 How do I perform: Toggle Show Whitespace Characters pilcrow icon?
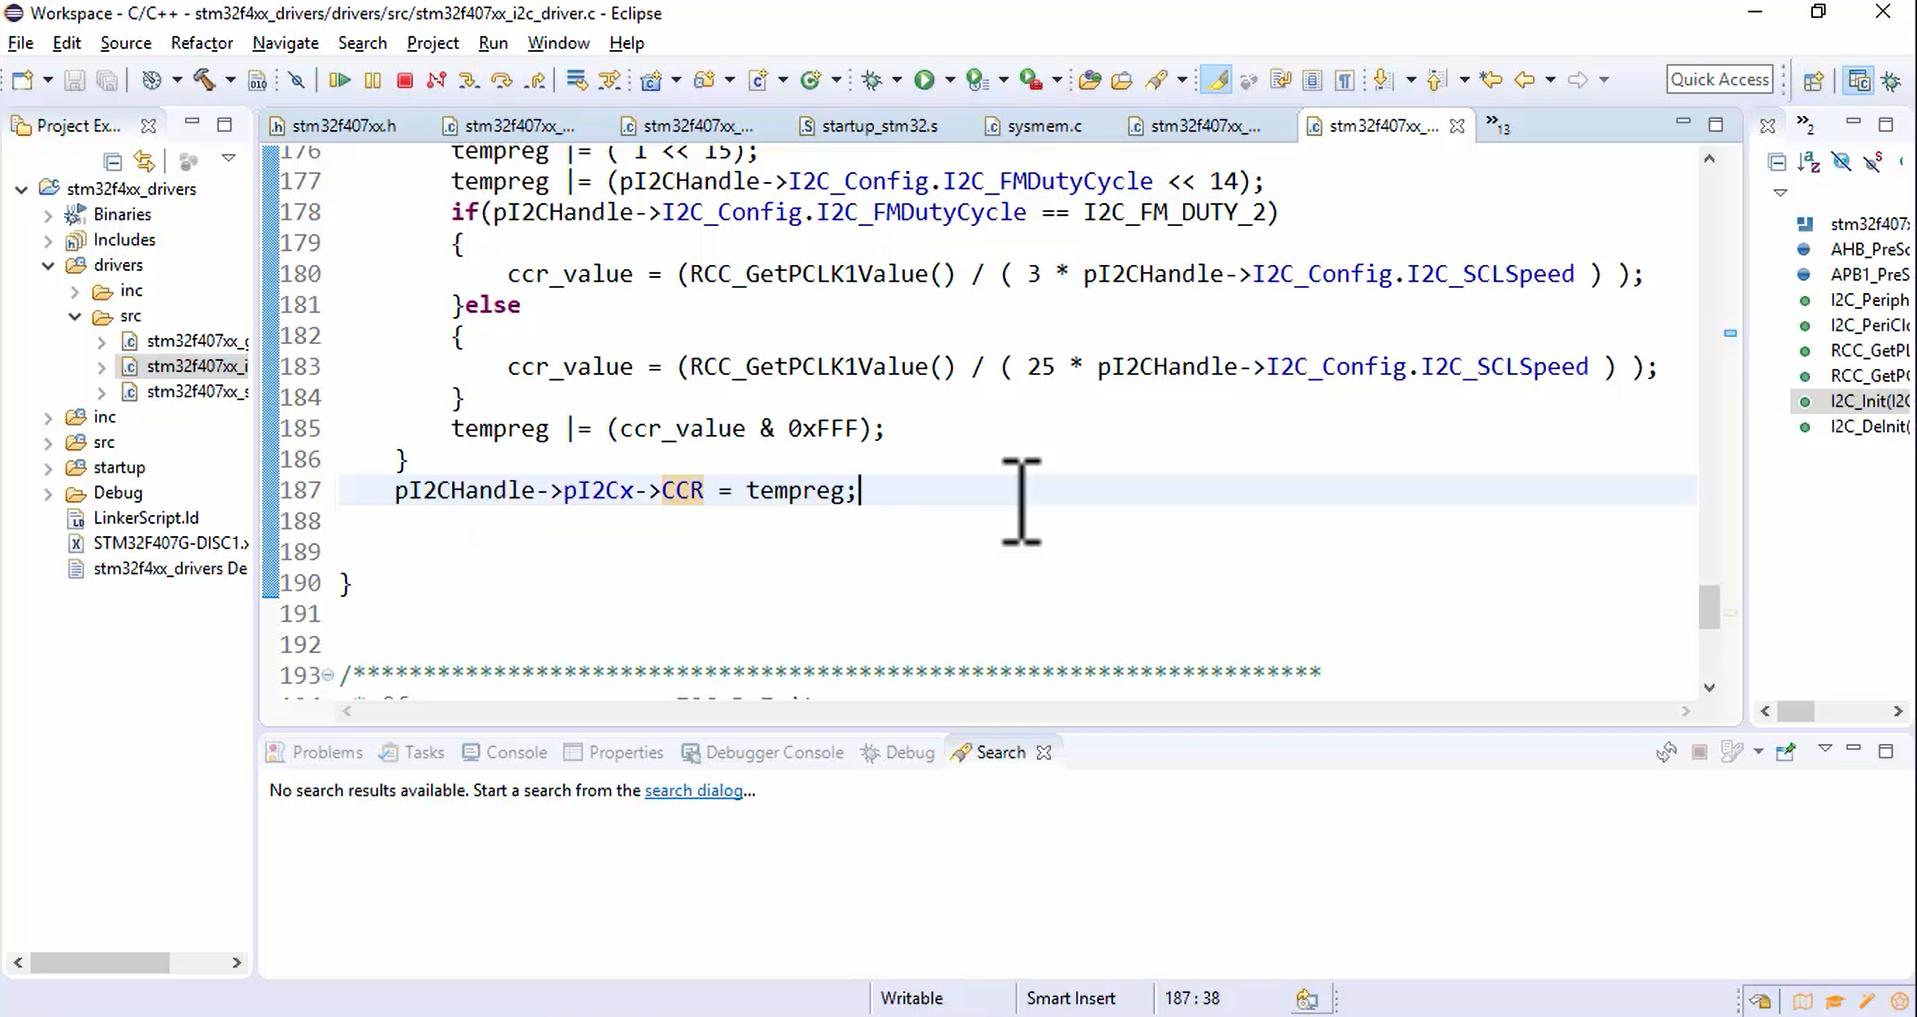tap(1344, 80)
